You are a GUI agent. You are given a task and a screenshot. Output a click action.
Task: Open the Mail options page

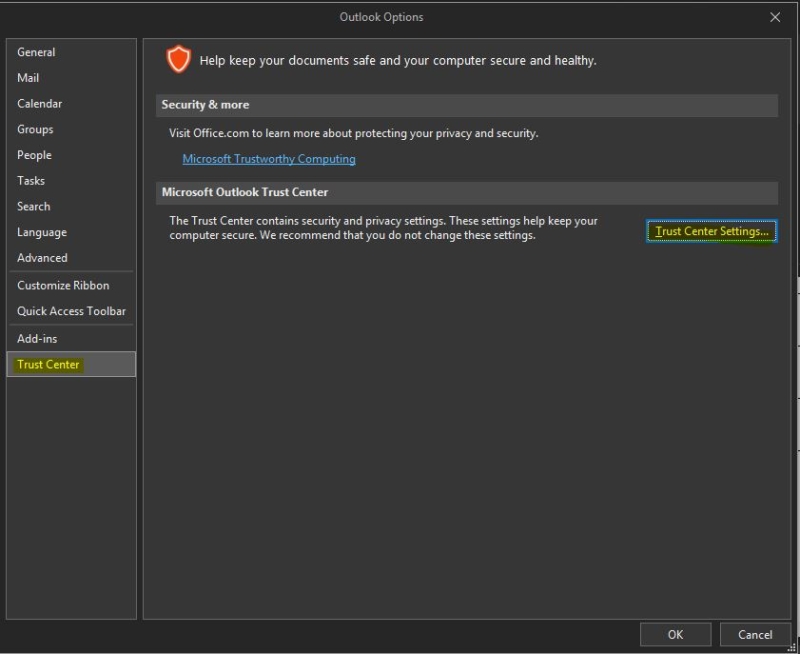click(x=29, y=77)
